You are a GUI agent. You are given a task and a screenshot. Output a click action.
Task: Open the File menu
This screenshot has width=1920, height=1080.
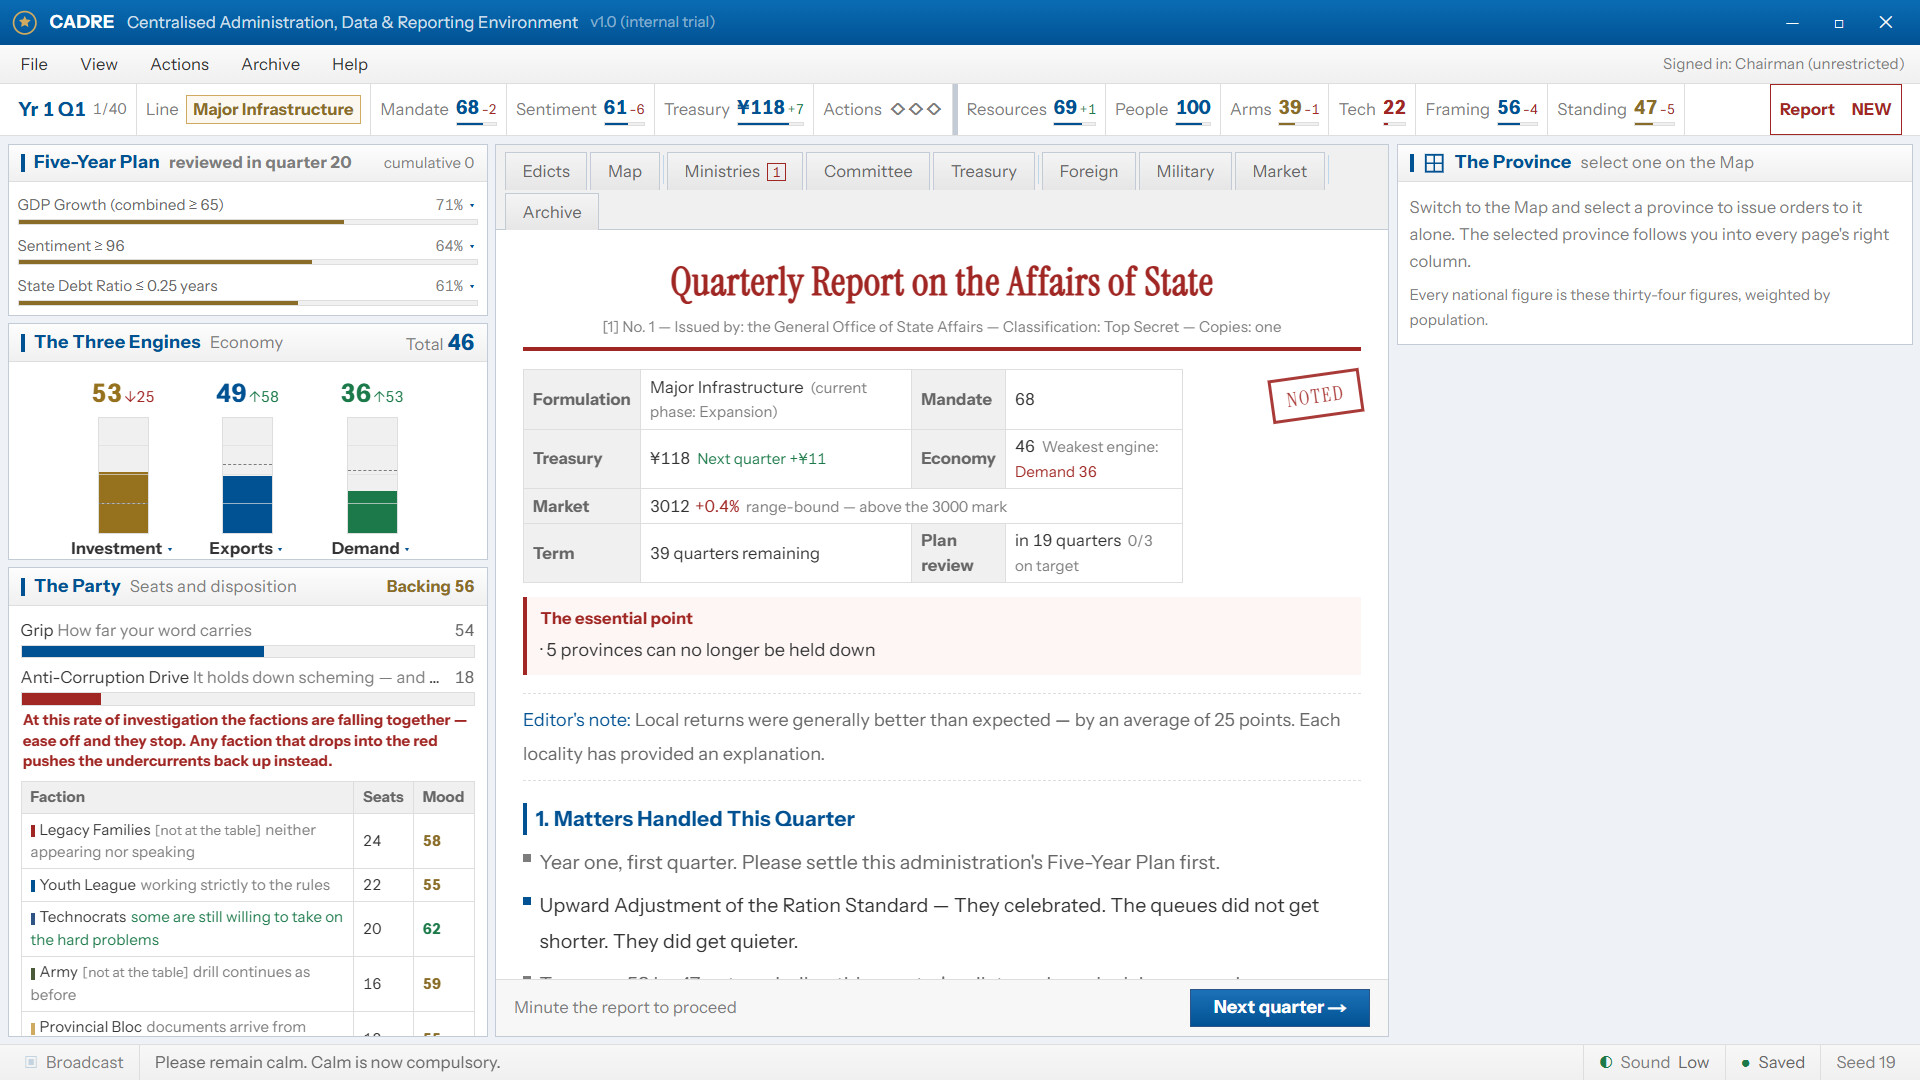coord(34,64)
